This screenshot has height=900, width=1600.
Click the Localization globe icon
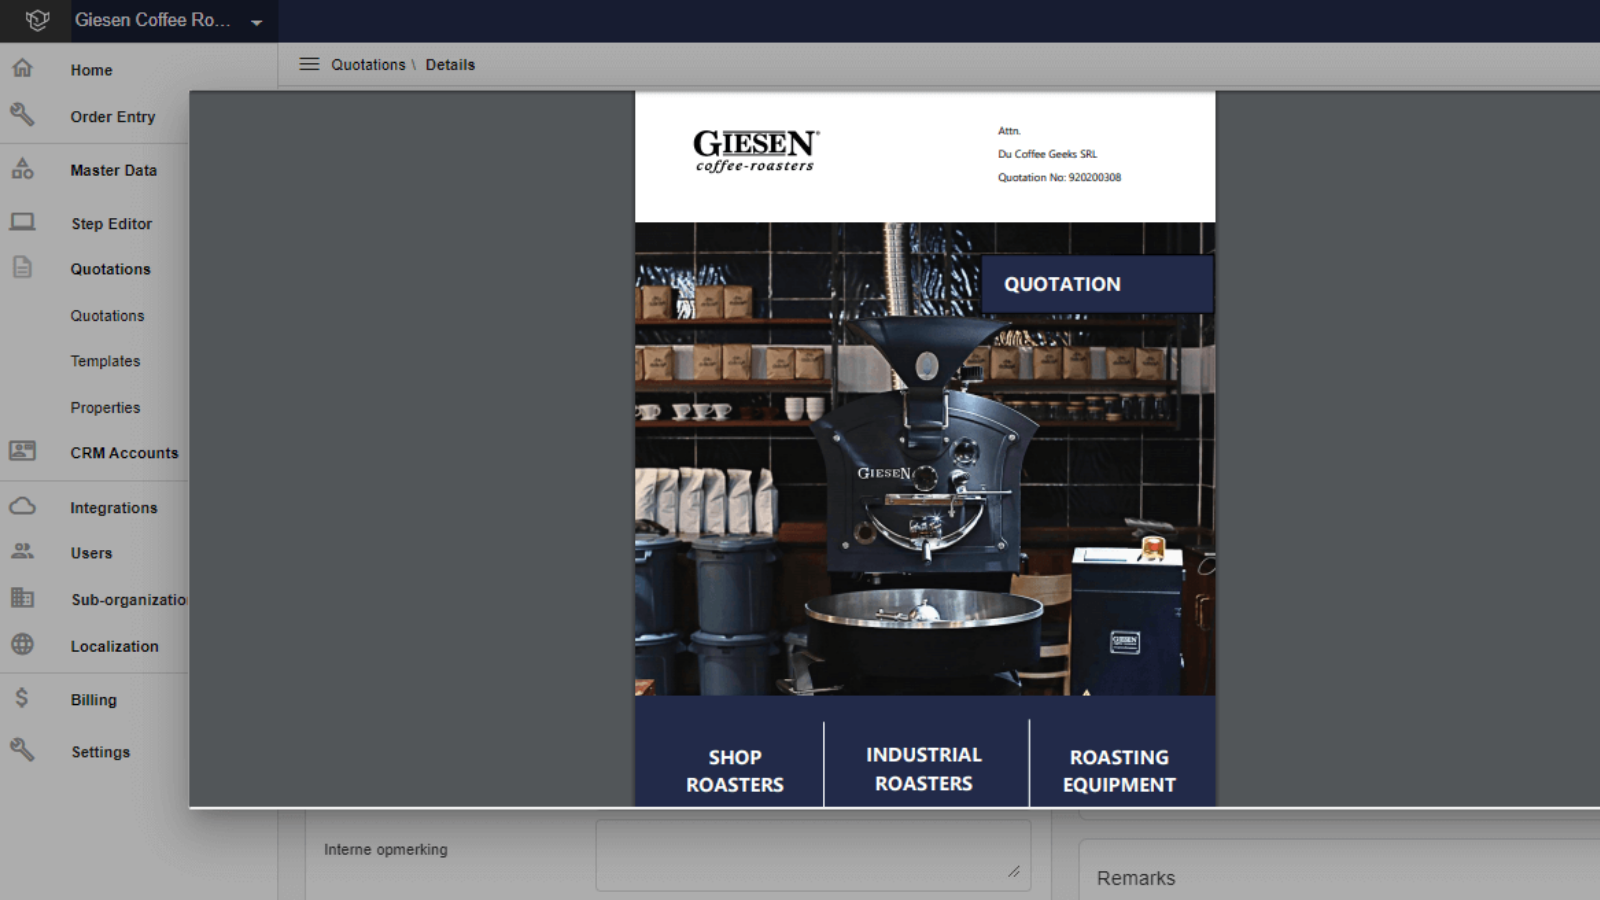(22, 645)
